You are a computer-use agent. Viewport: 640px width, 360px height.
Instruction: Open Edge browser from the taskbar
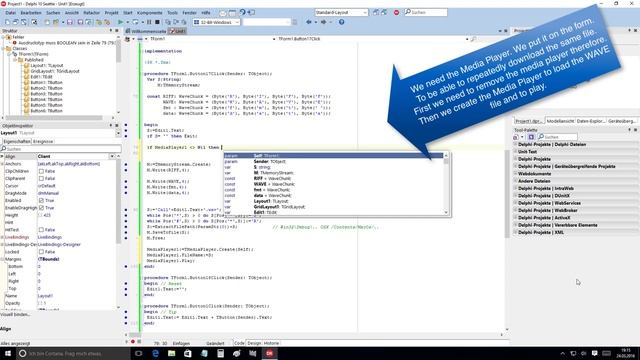click(x=155, y=353)
